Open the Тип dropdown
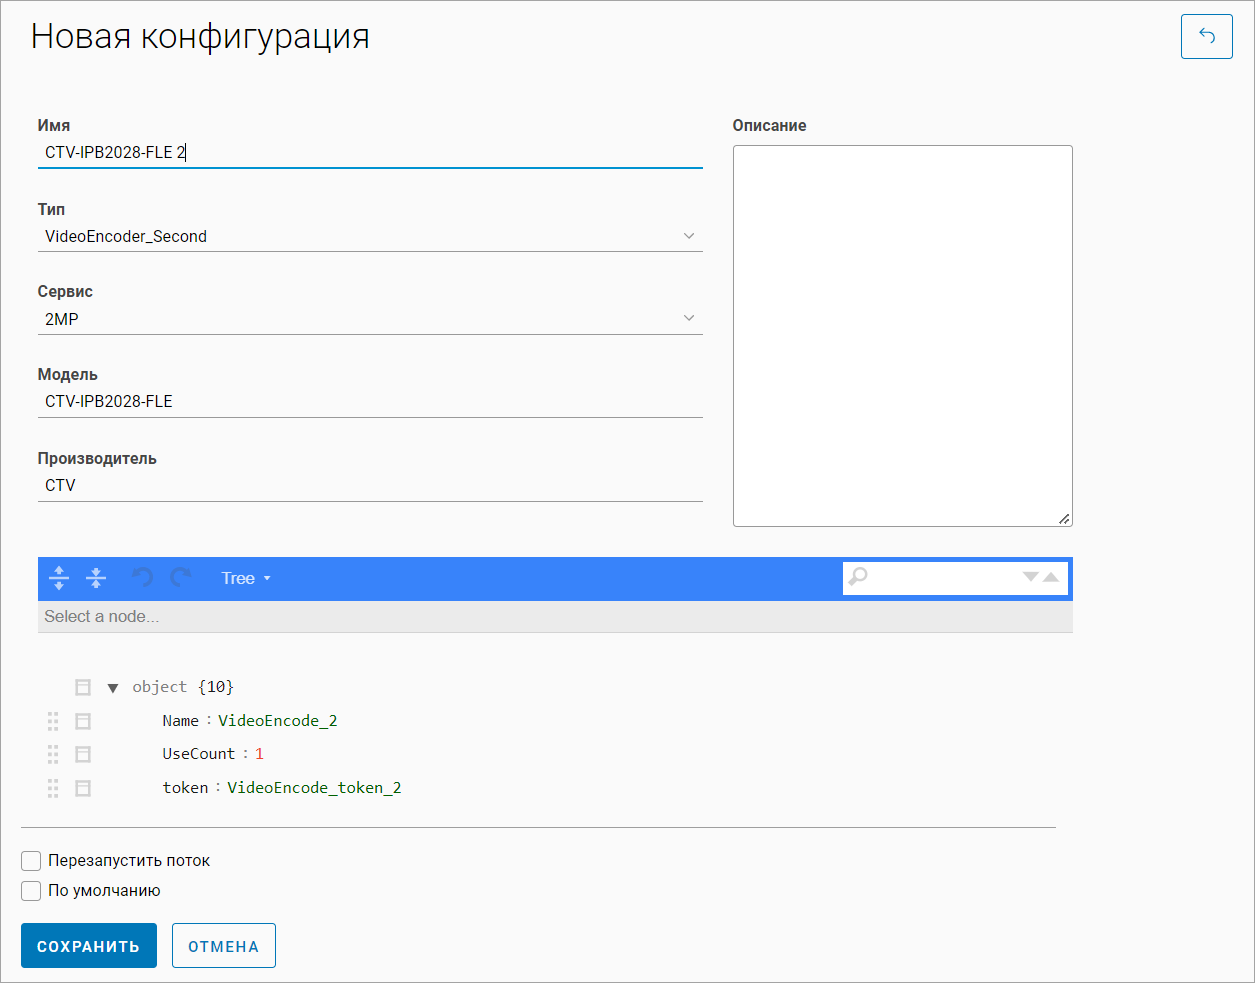 [370, 237]
